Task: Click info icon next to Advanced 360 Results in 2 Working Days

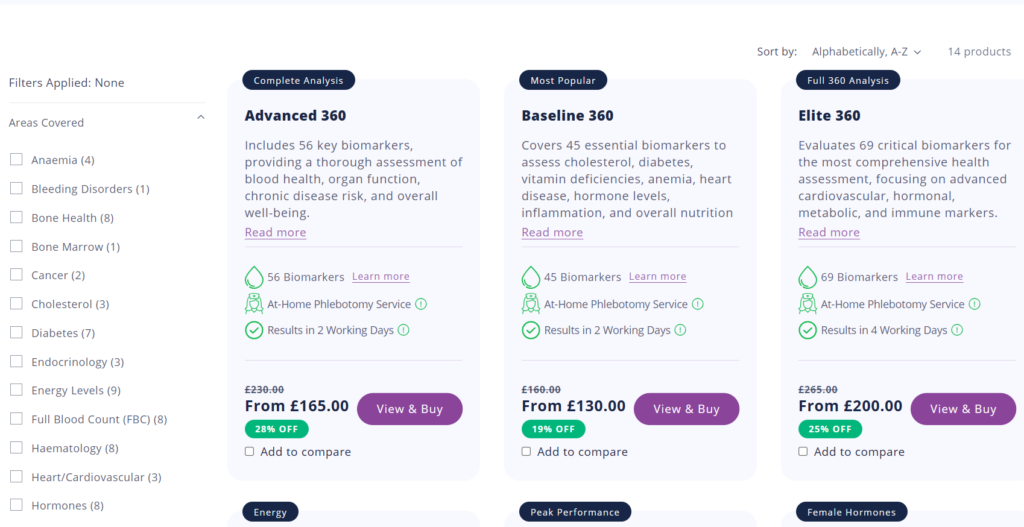Action: [404, 330]
